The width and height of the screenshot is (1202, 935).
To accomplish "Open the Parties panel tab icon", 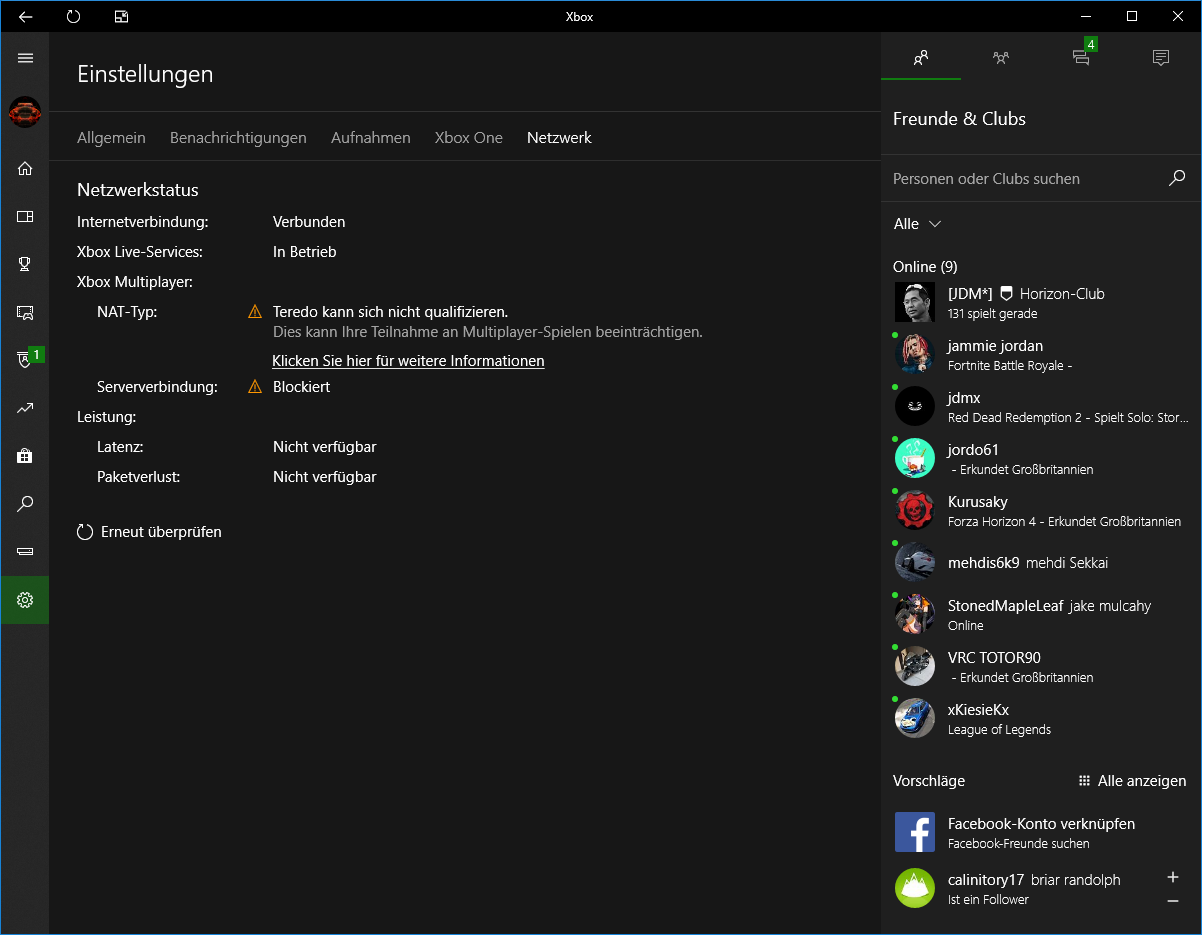I will [1001, 58].
